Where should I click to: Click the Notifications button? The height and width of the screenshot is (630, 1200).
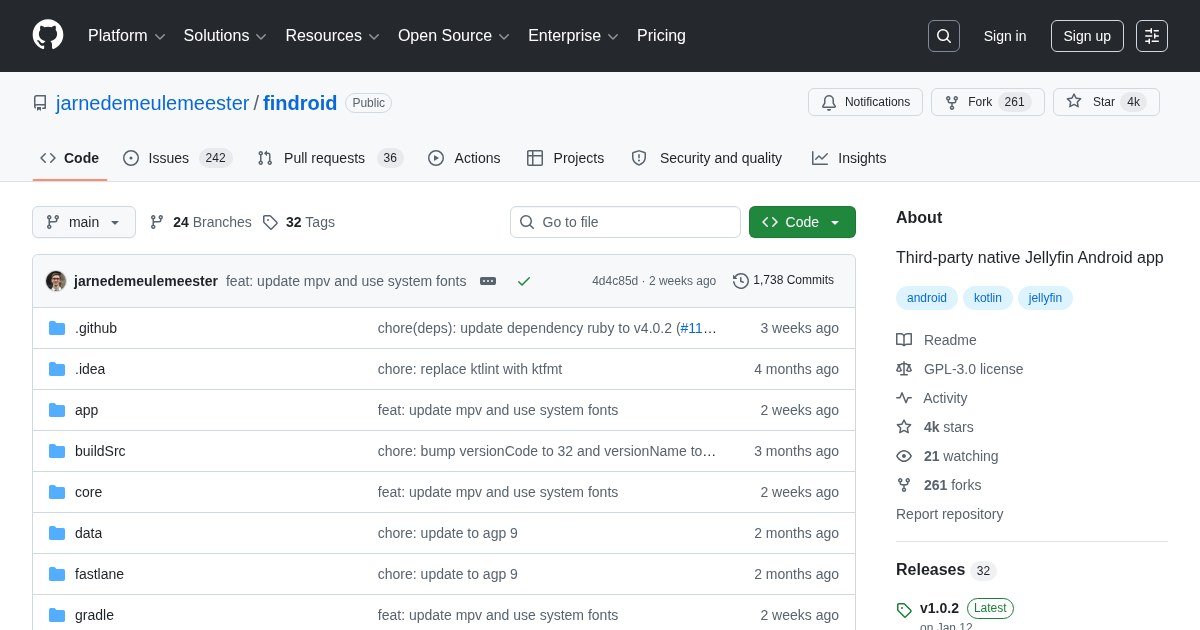tap(866, 102)
